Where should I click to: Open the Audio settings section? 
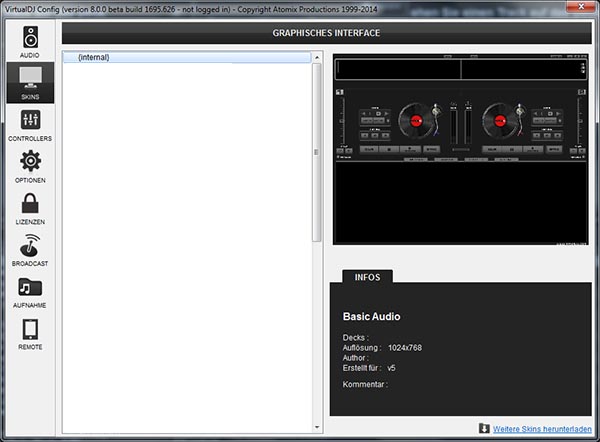30,42
